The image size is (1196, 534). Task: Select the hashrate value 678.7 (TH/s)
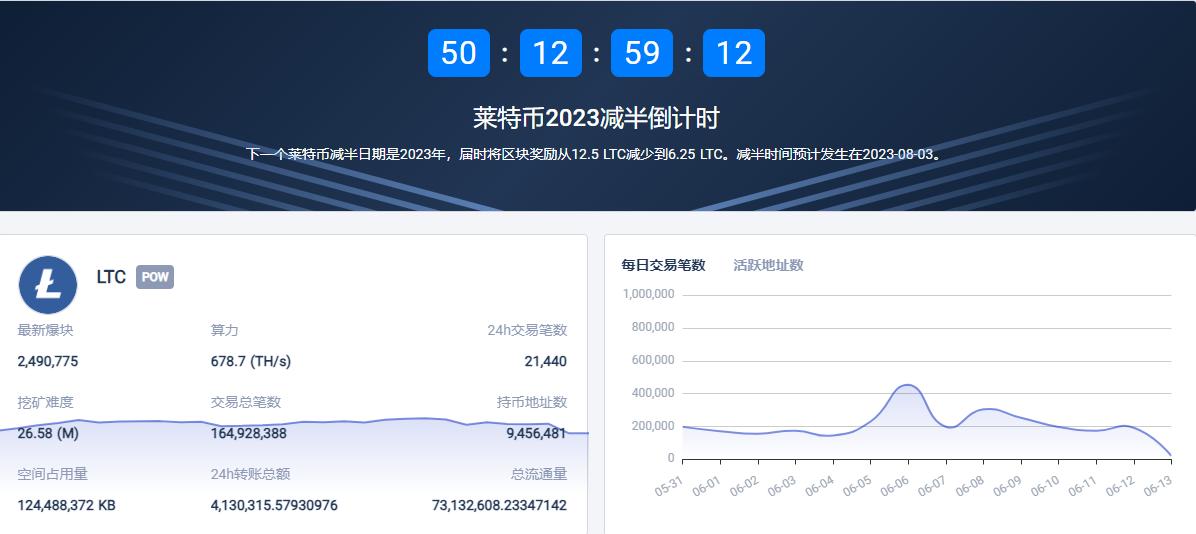[251, 361]
